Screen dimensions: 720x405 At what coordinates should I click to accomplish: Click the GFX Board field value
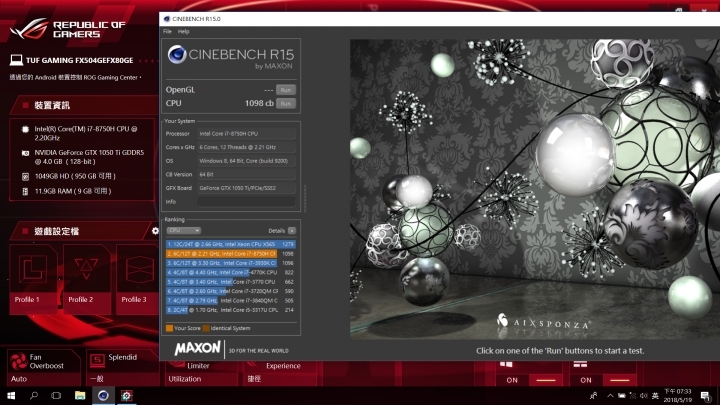247,188
